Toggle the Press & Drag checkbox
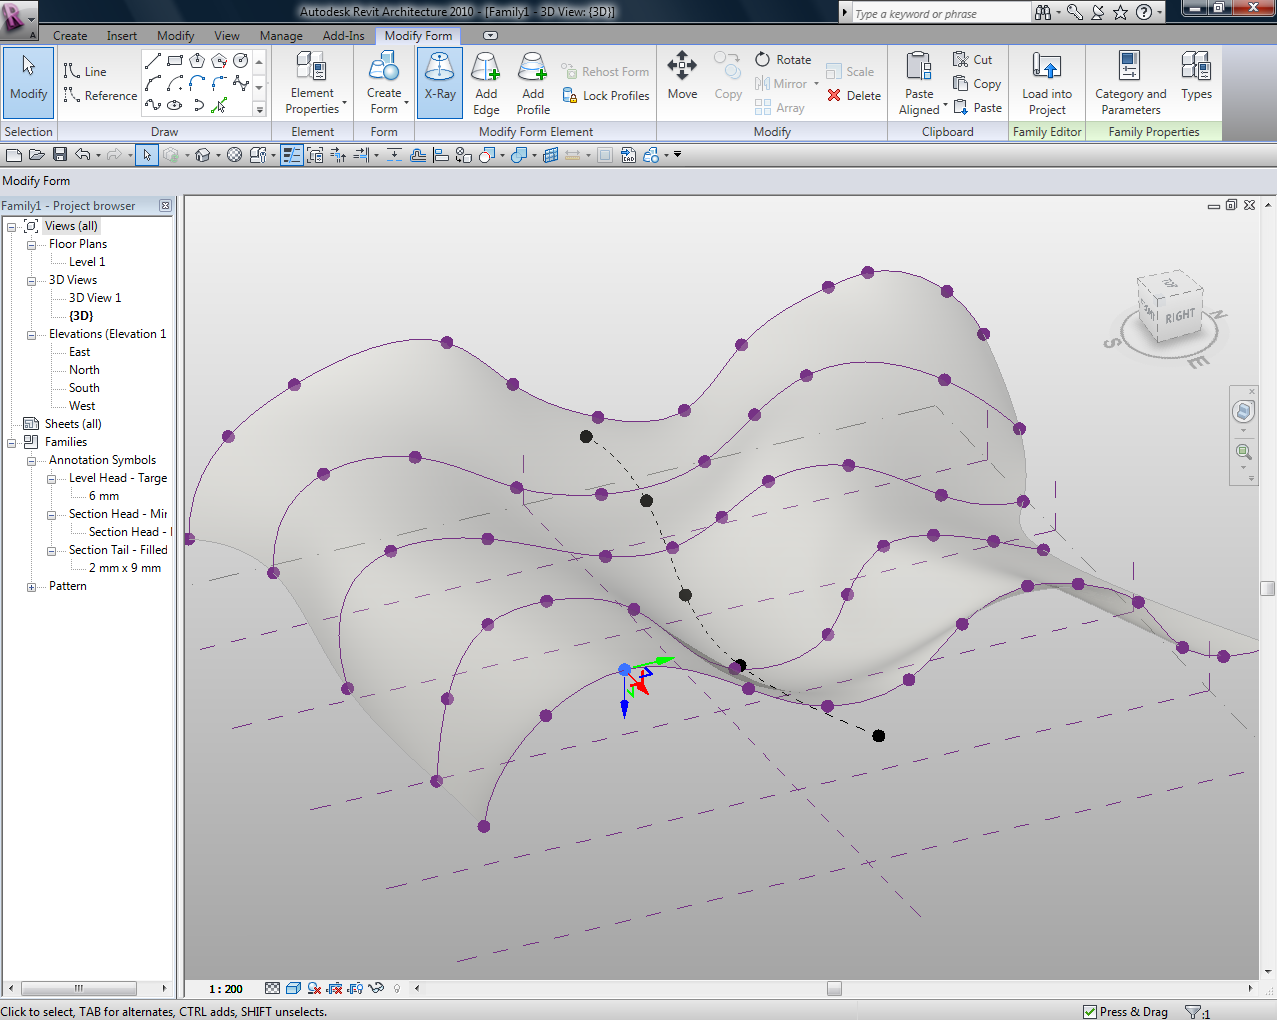Screen dimensions: 1277x1020 pos(1090,1012)
